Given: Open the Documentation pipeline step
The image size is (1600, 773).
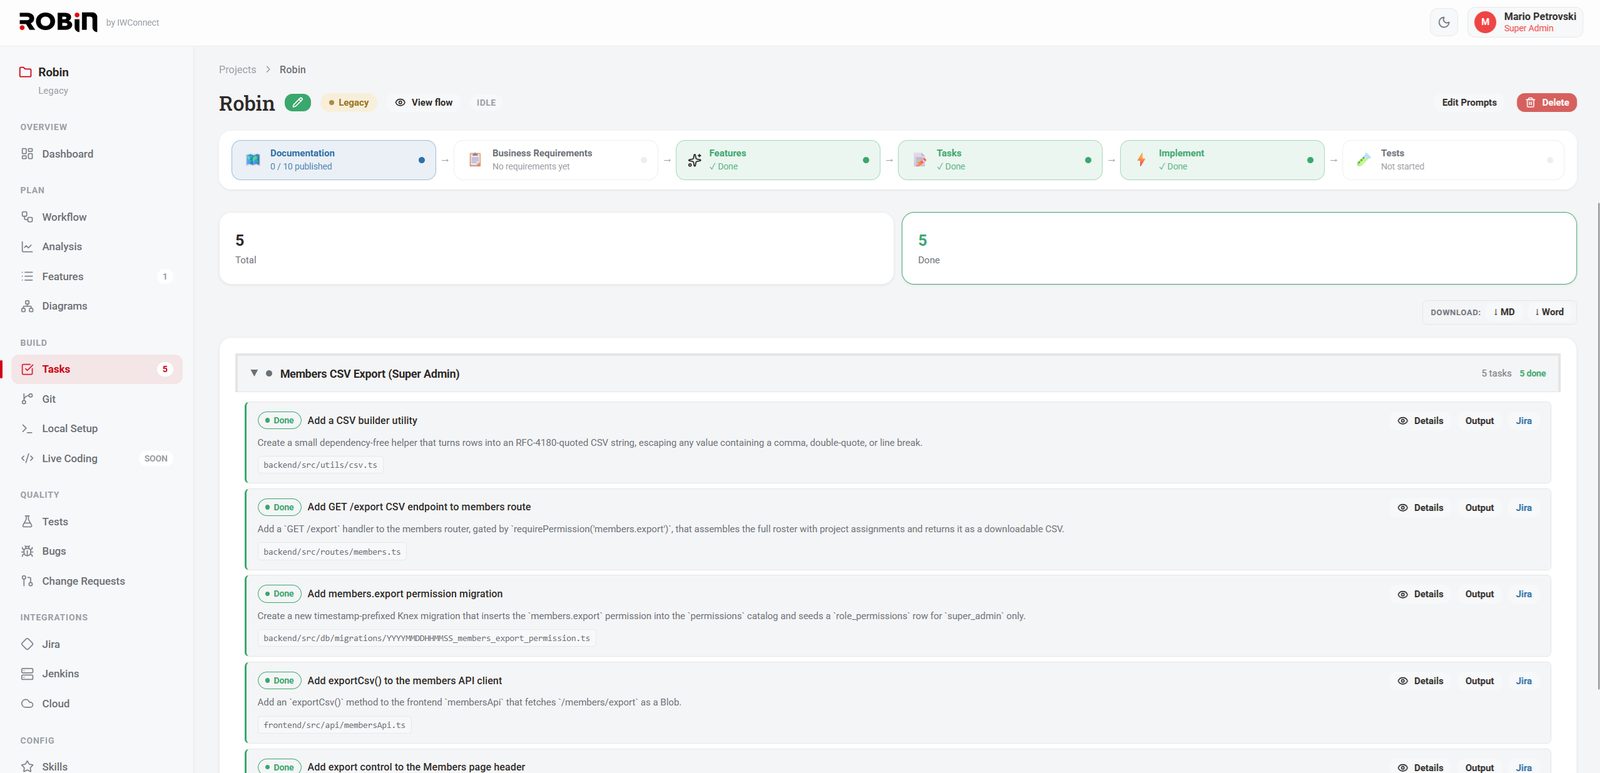Looking at the screenshot, I should point(334,160).
